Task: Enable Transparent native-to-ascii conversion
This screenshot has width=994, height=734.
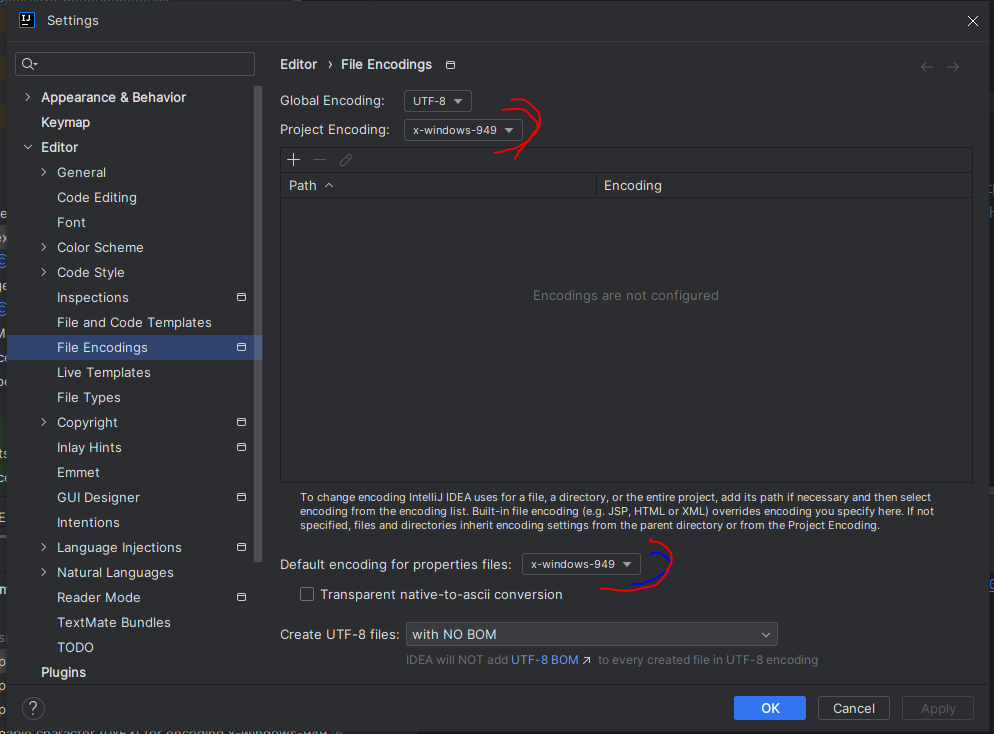Action: 307,594
